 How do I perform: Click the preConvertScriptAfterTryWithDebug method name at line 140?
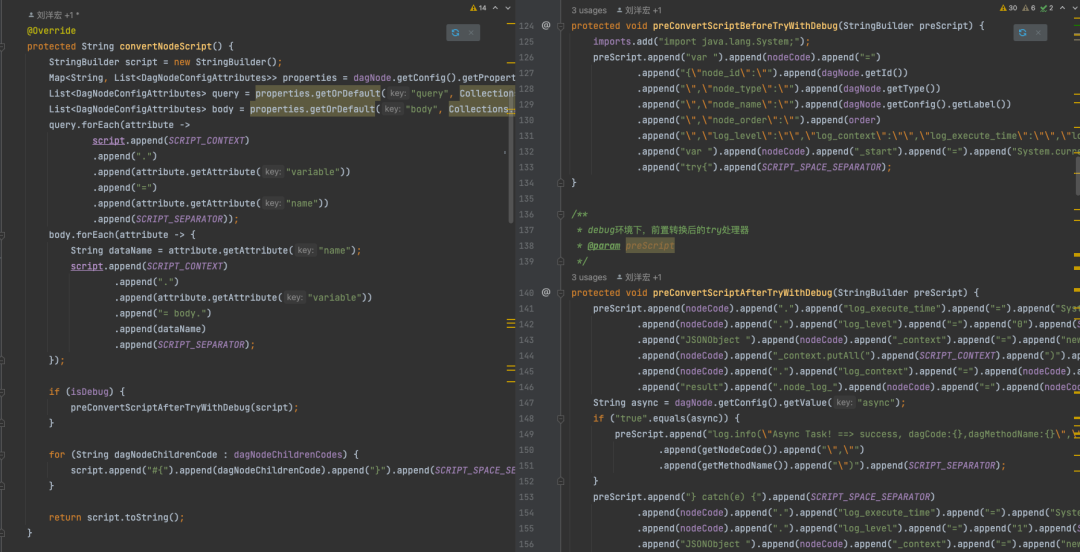[x=742, y=293]
